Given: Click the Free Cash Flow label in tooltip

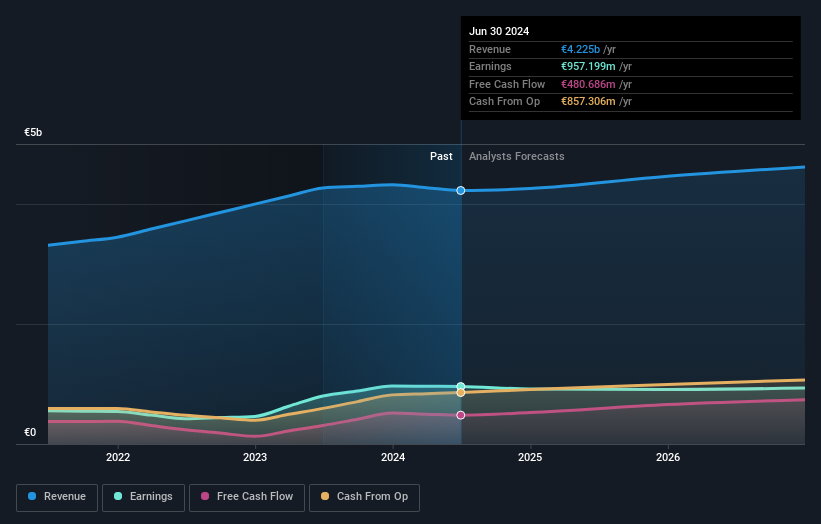Looking at the screenshot, I should (x=507, y=84).
